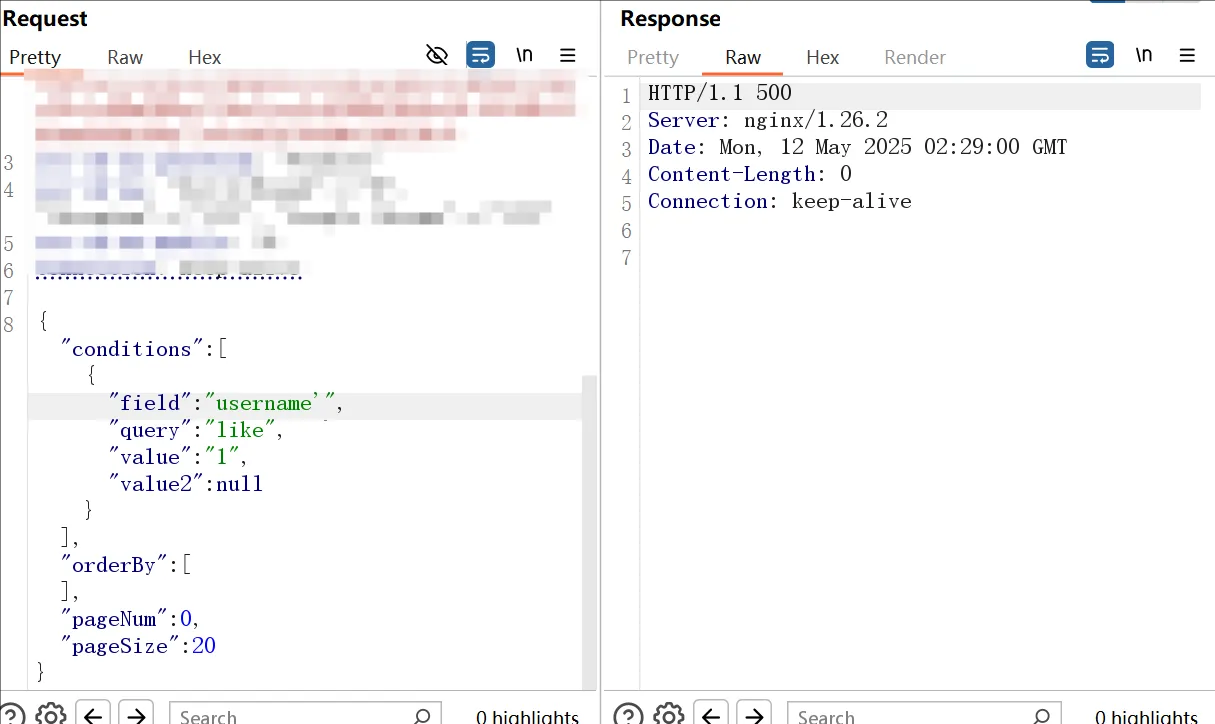Focus the Request pane Search field

point(305,716)
